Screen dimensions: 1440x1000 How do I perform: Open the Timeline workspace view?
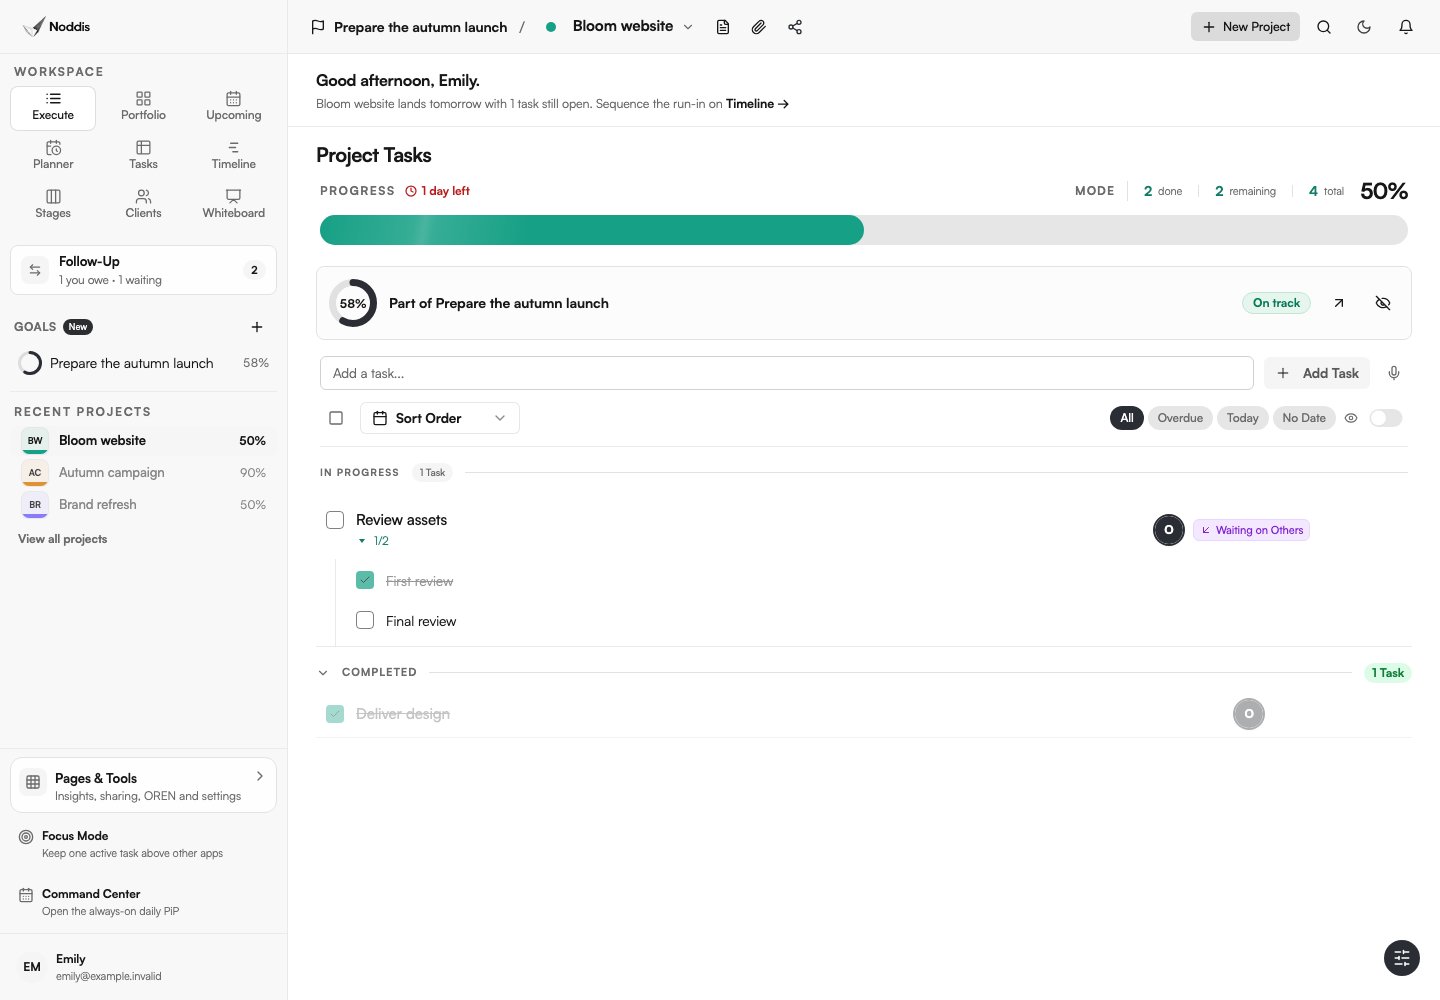(233, 157)
